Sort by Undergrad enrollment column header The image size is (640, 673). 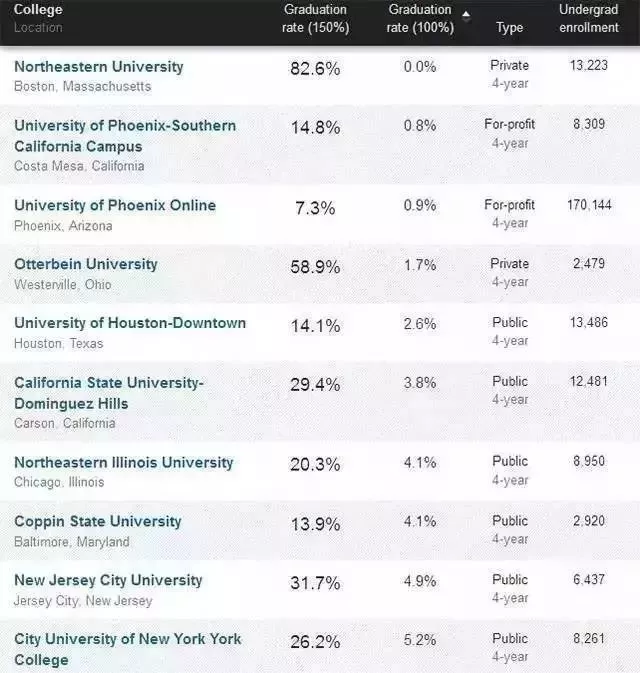pos(589,18)
